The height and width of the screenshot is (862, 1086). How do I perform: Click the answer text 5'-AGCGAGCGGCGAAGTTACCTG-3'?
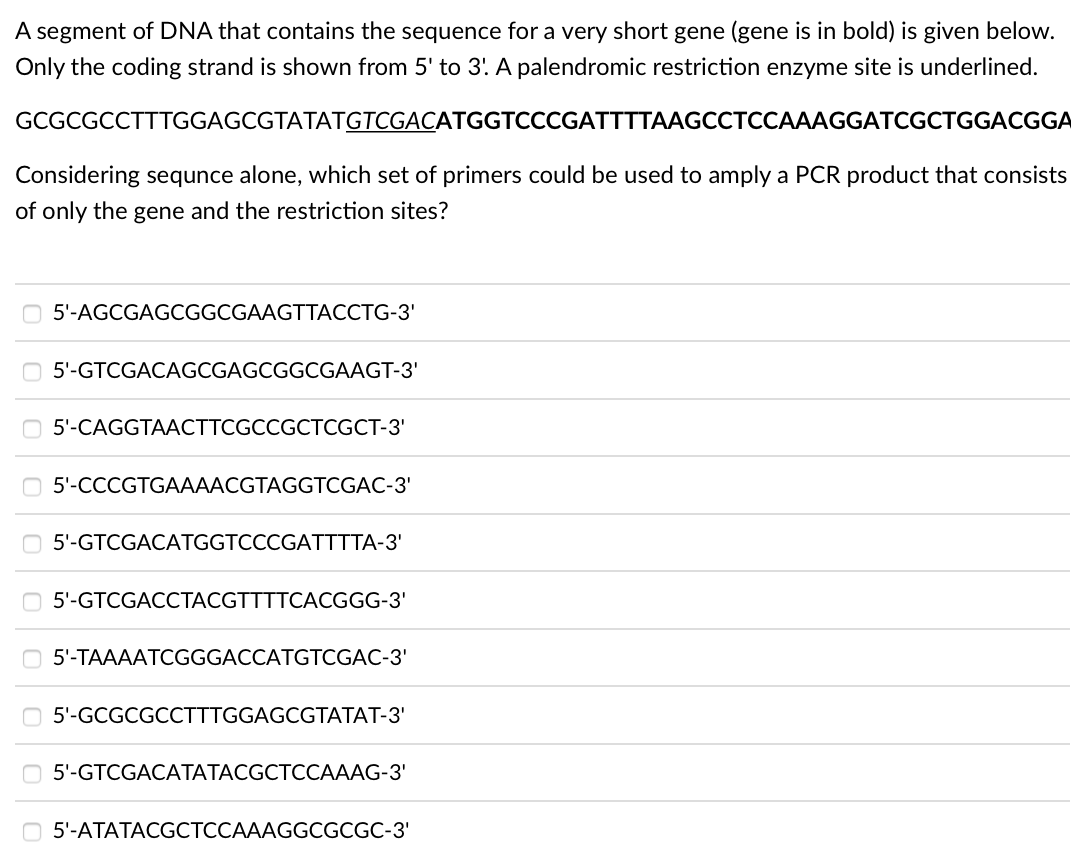click(x=233, y=314)
